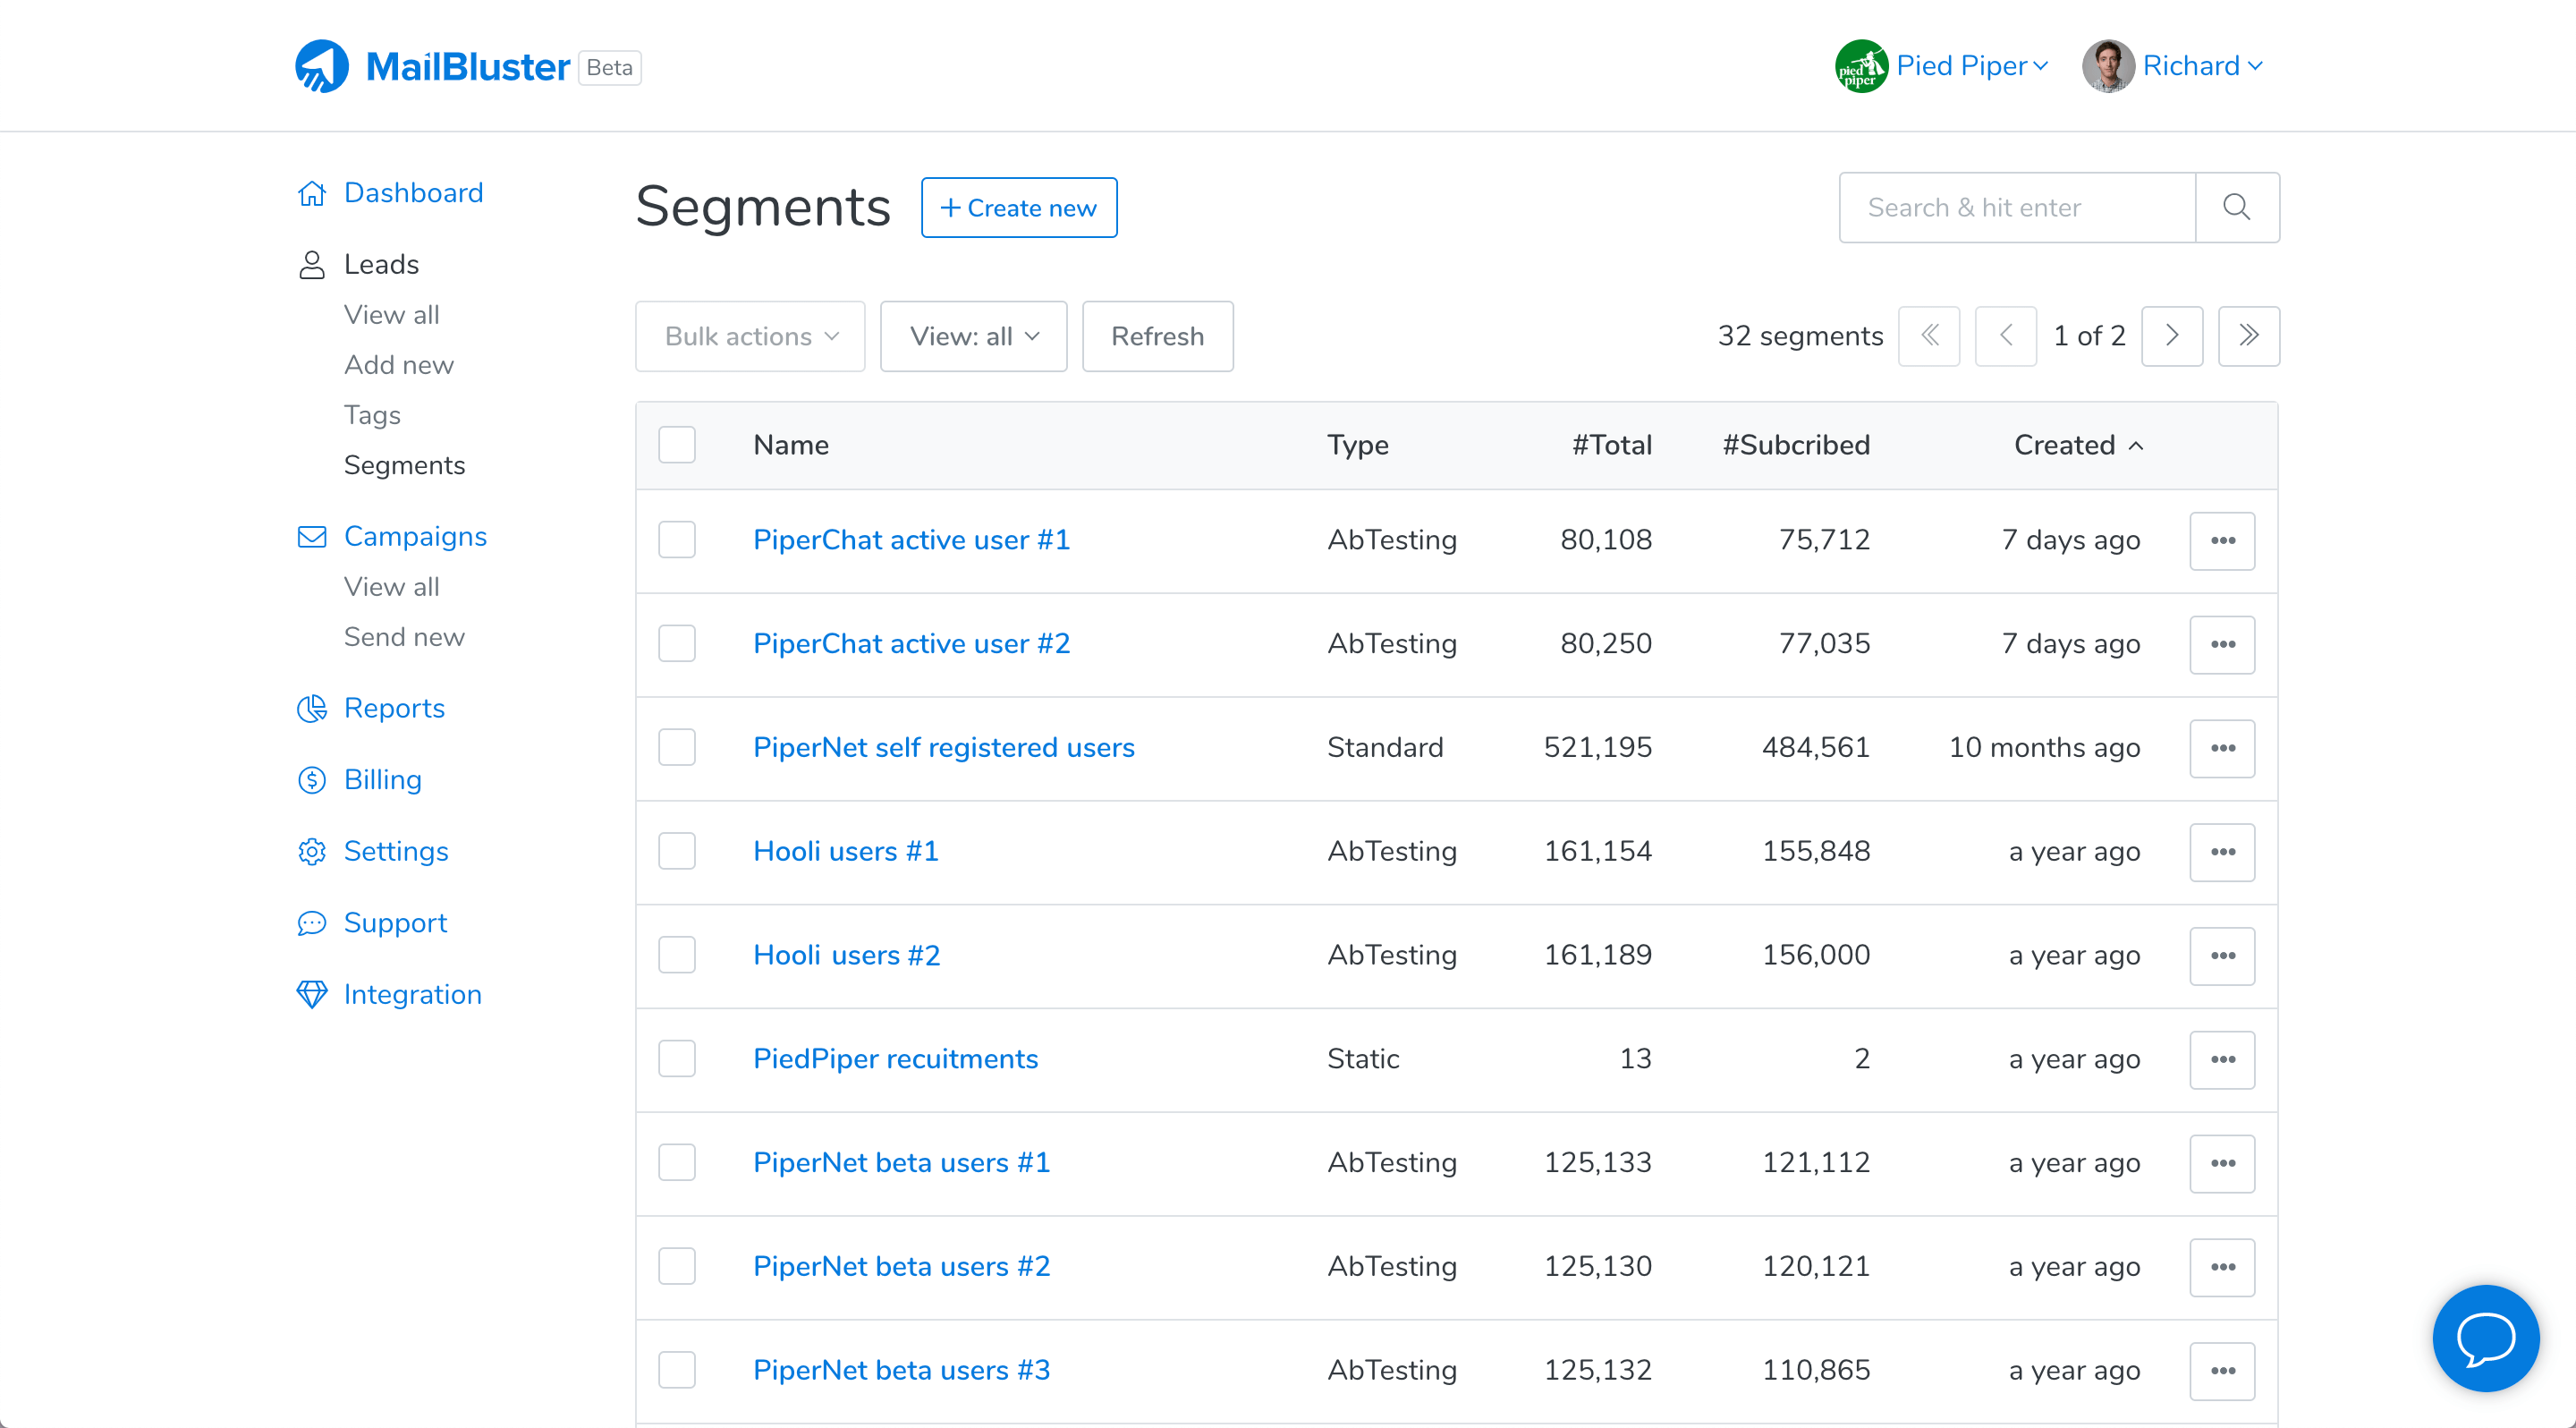Open Reports in the sidebar
2576x1428 pixels.
click(x=393, y=708)
